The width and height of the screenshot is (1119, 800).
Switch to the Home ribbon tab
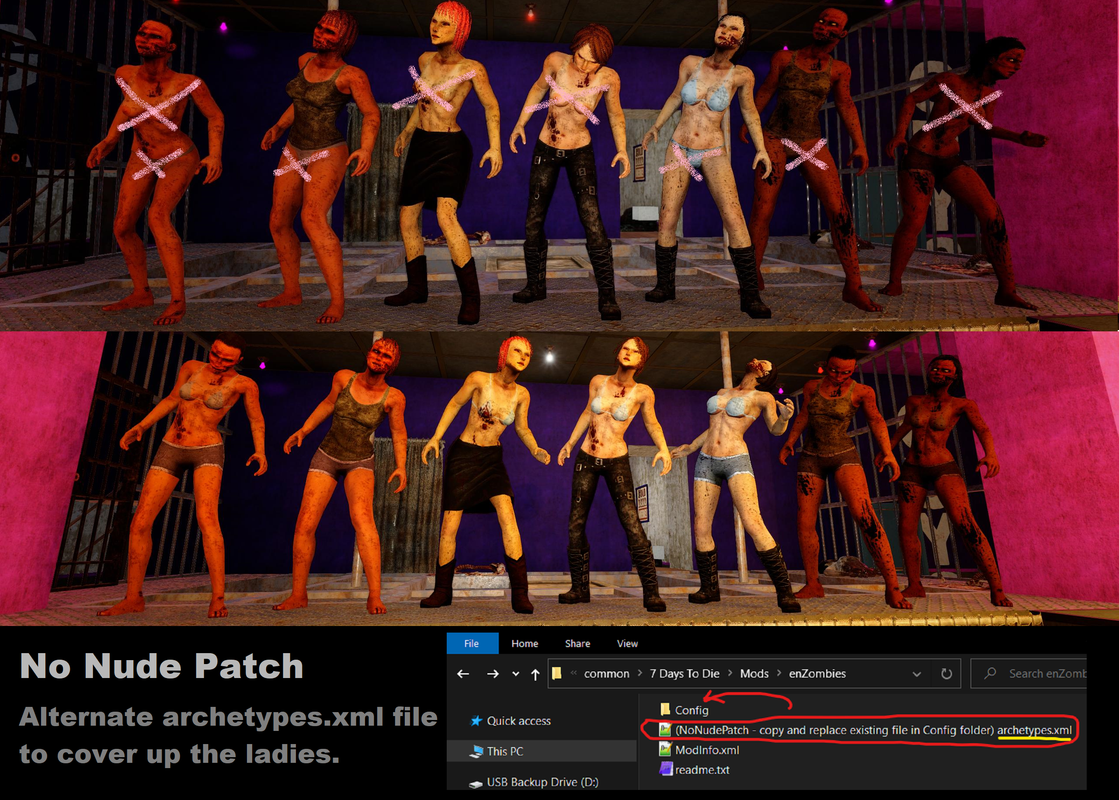coord(525,643)
